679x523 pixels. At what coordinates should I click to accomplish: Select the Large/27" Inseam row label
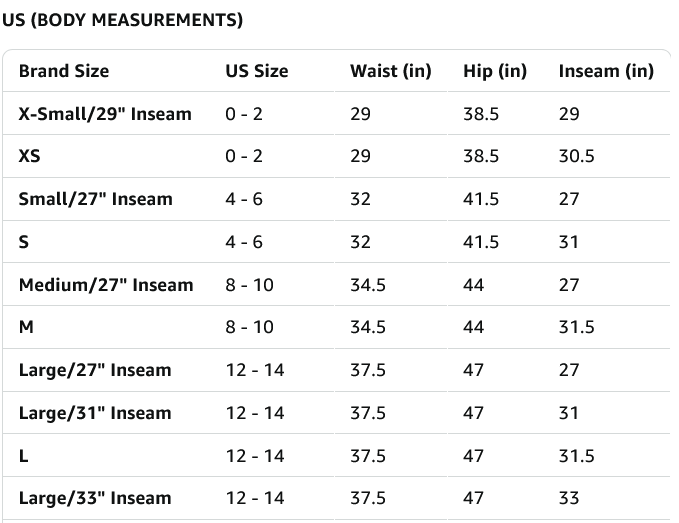(x=95, y=370)
